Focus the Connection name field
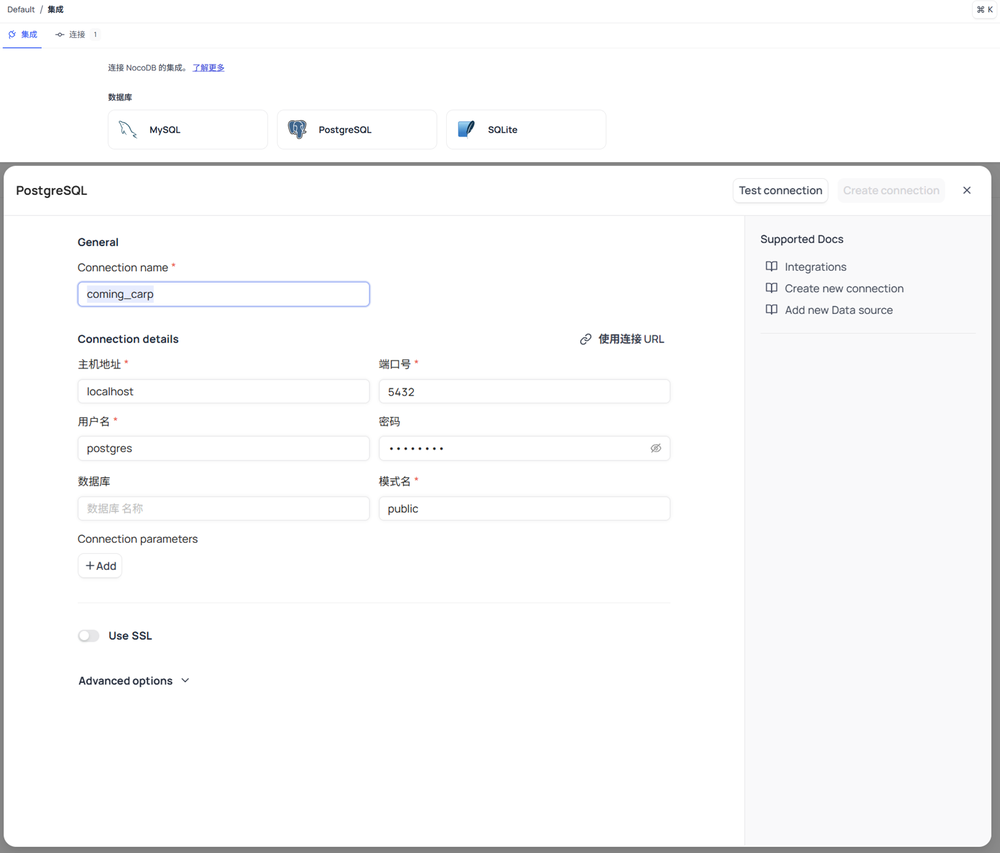The width and height of the screenshot is (1000, 853). pos(224,294)
